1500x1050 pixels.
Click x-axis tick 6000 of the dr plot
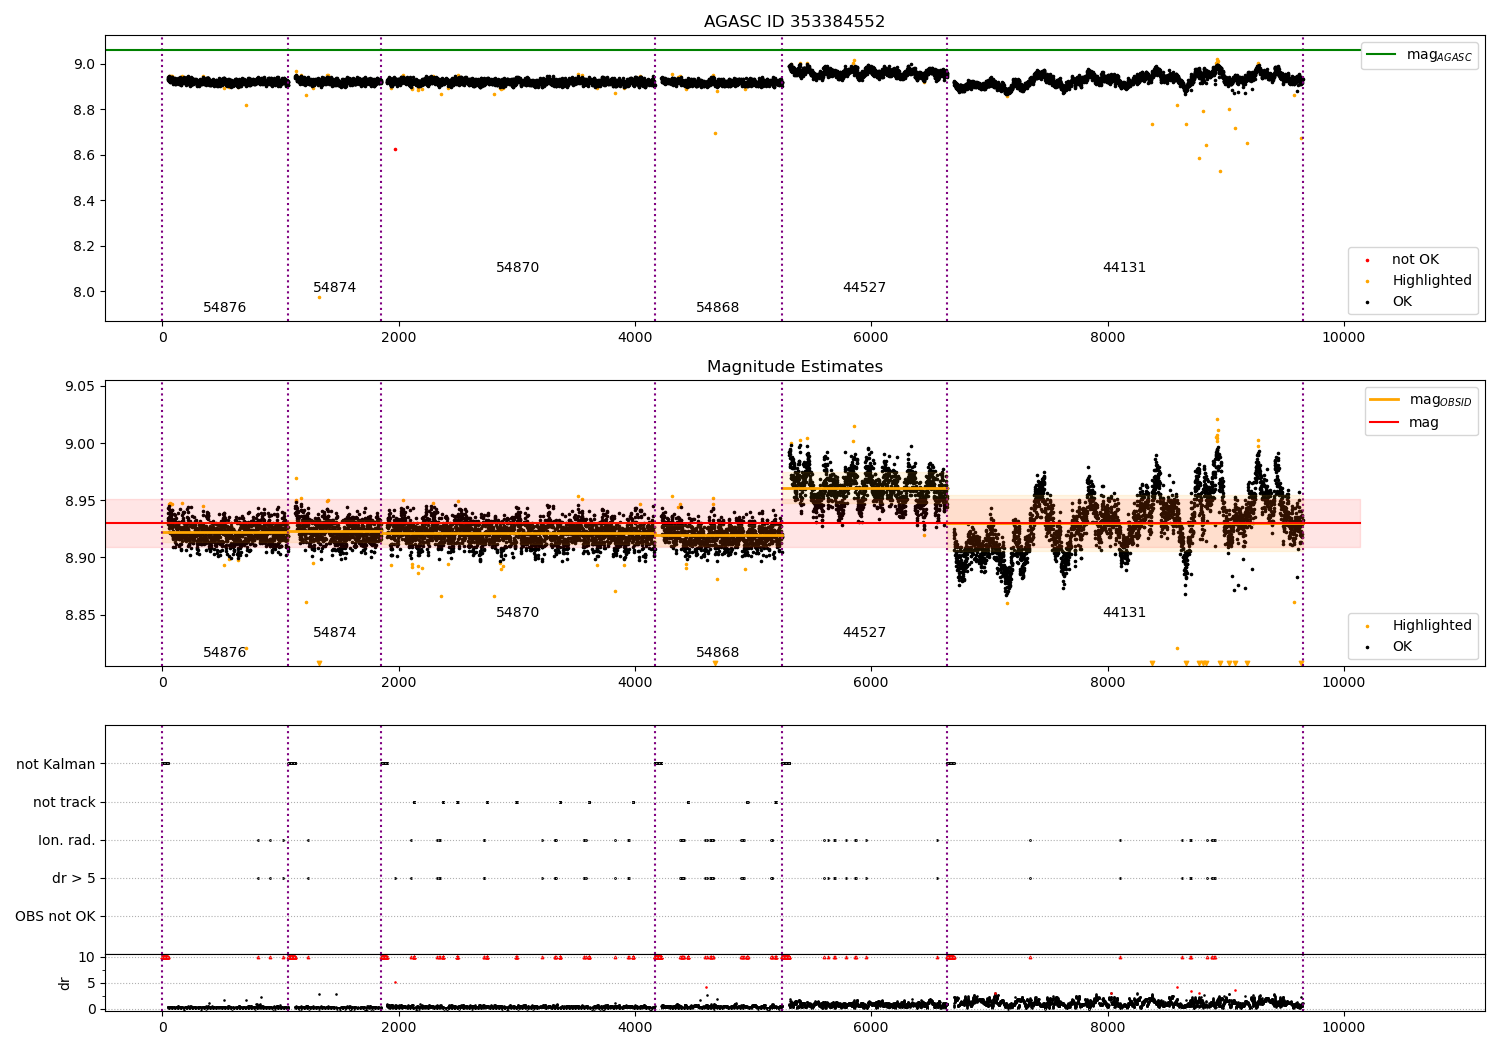tap(871, 1027)
